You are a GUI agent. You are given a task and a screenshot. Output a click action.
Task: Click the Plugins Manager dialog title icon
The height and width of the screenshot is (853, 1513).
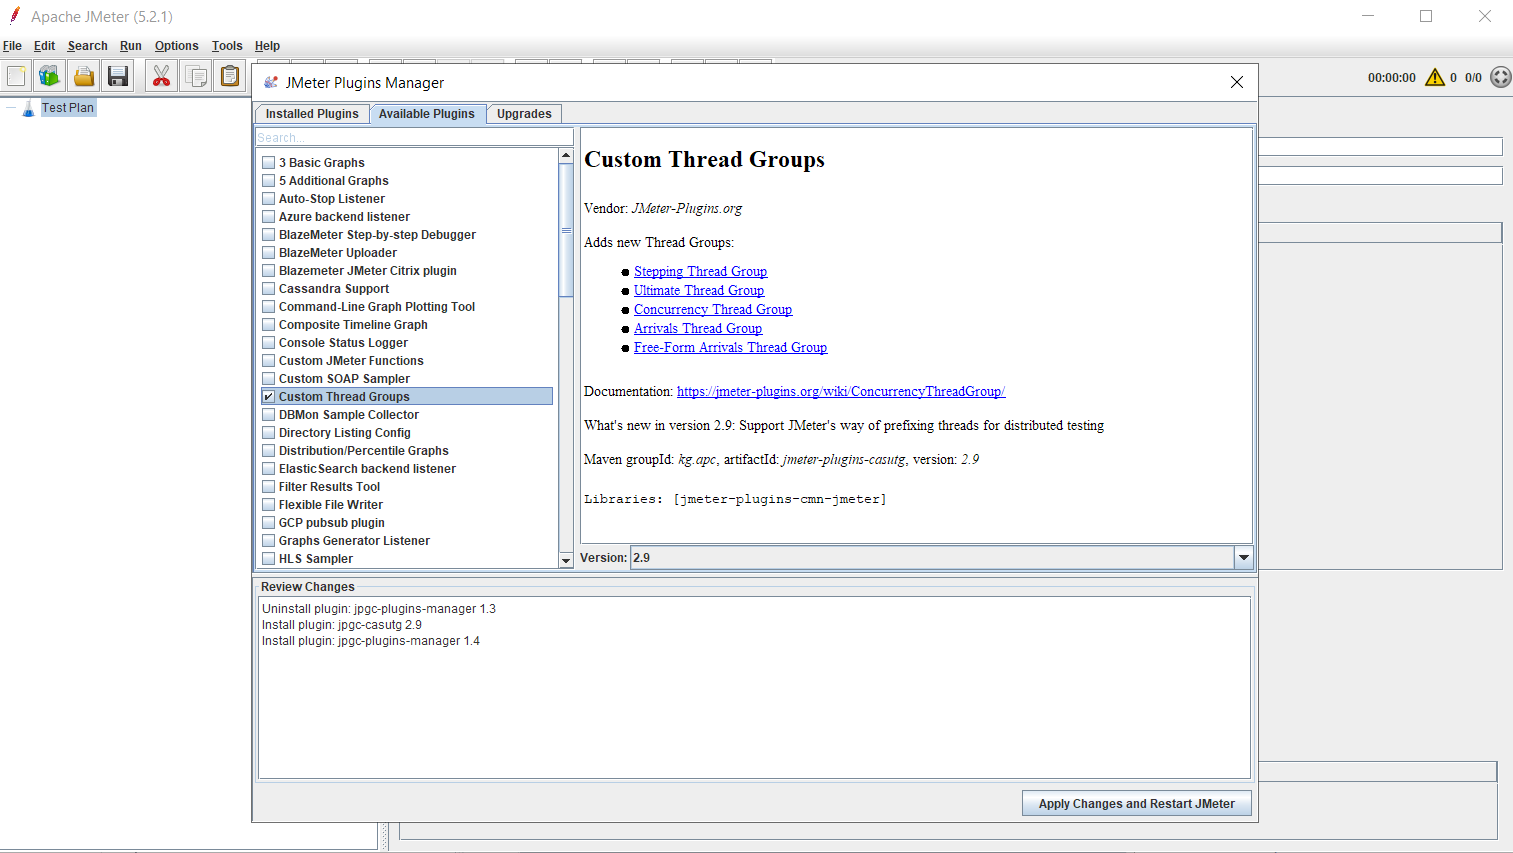click(270, 82)
